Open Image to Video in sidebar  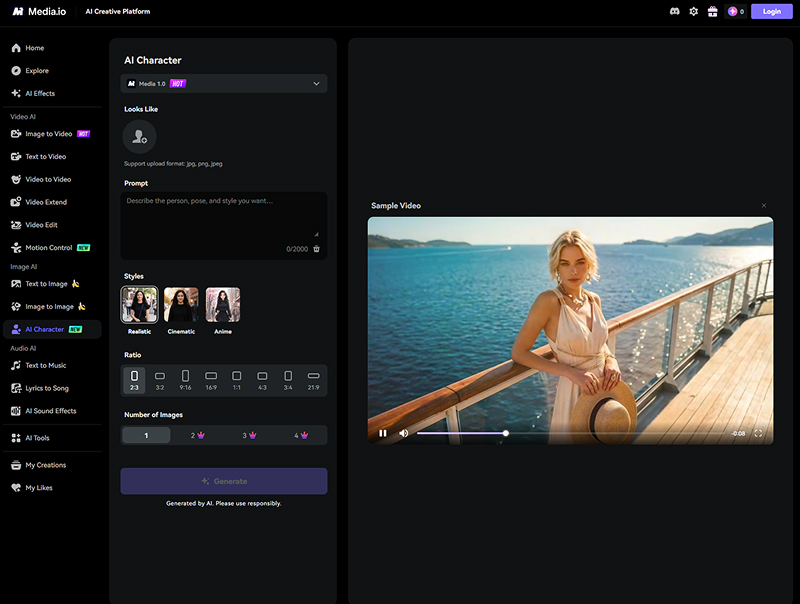click(48, 134)
